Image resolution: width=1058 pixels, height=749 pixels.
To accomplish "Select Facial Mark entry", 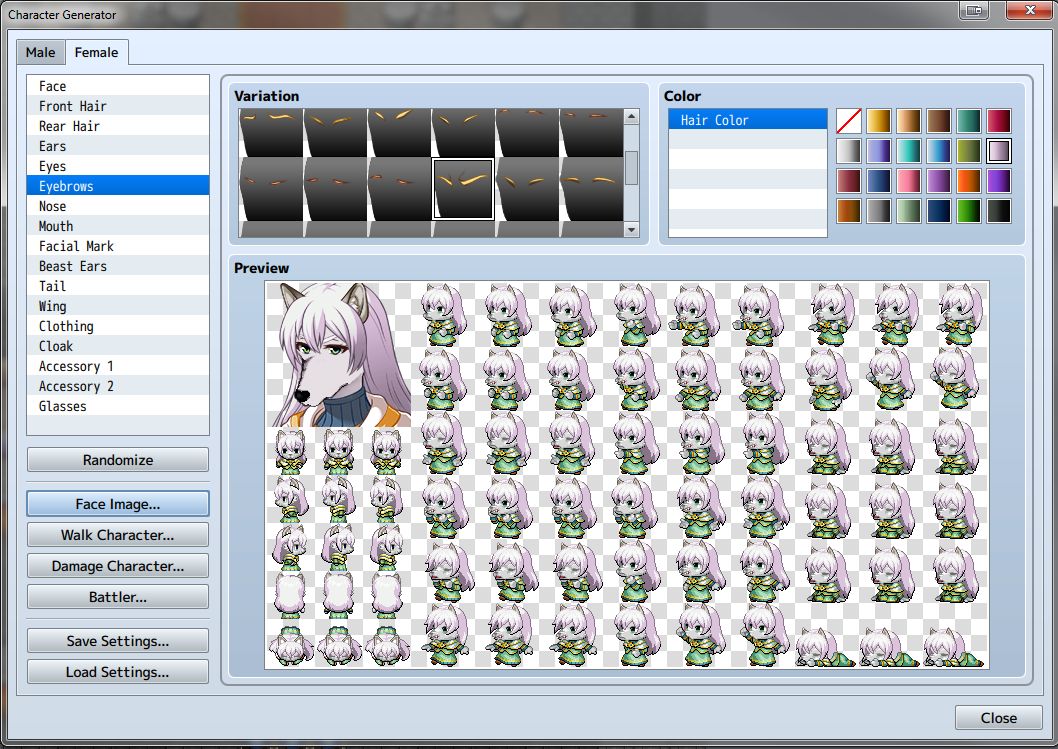I will [118, 246].
